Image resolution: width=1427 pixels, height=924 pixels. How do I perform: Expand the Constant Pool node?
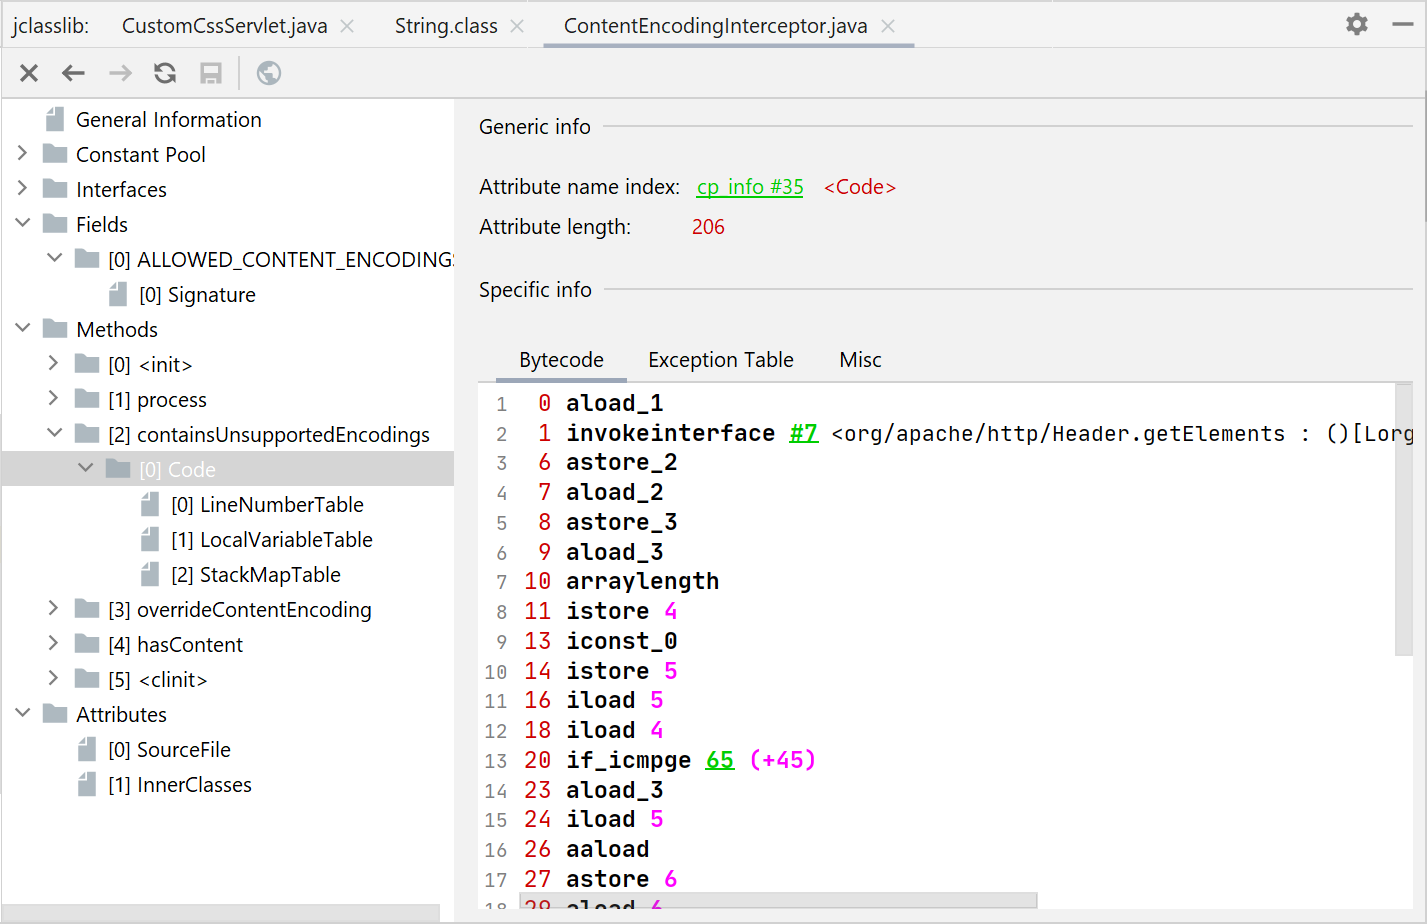pos(23,154)
